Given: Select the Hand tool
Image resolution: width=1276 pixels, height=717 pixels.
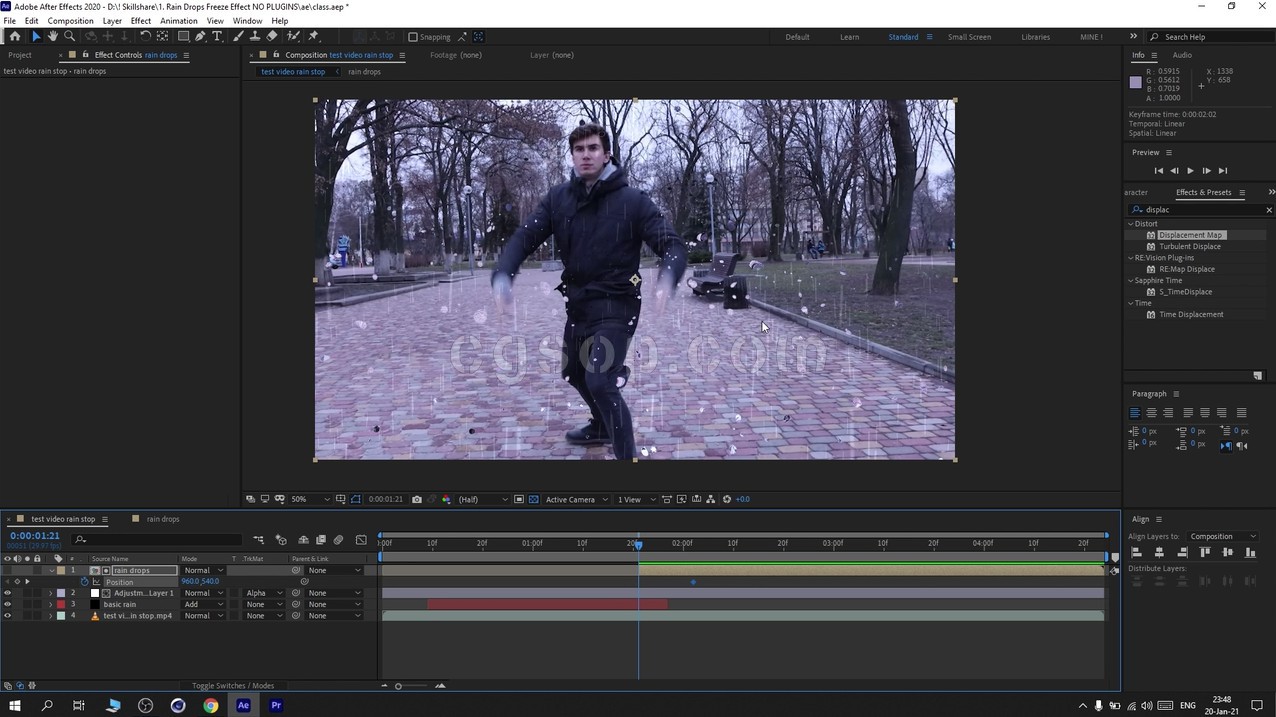Looking at the screenshot, I should 52,37.
